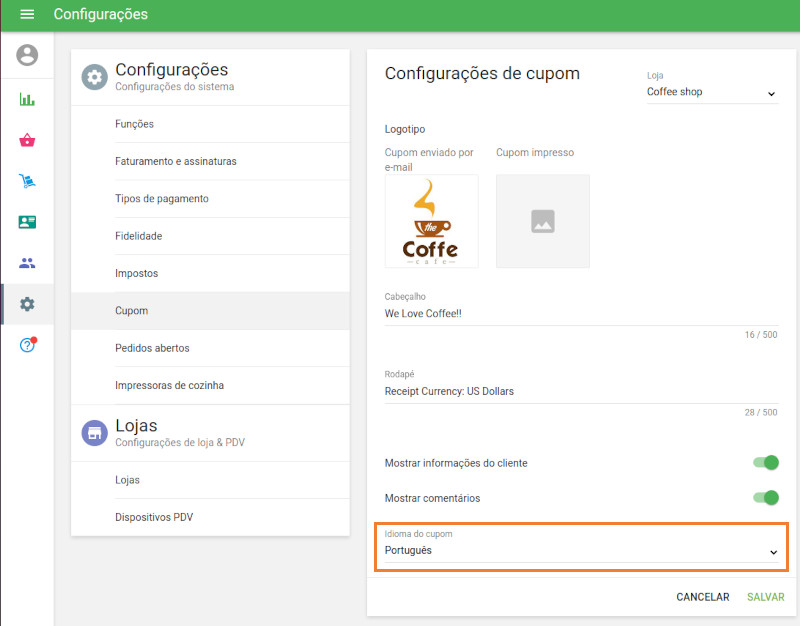Open the items shopping basket icon

point(27,140)
